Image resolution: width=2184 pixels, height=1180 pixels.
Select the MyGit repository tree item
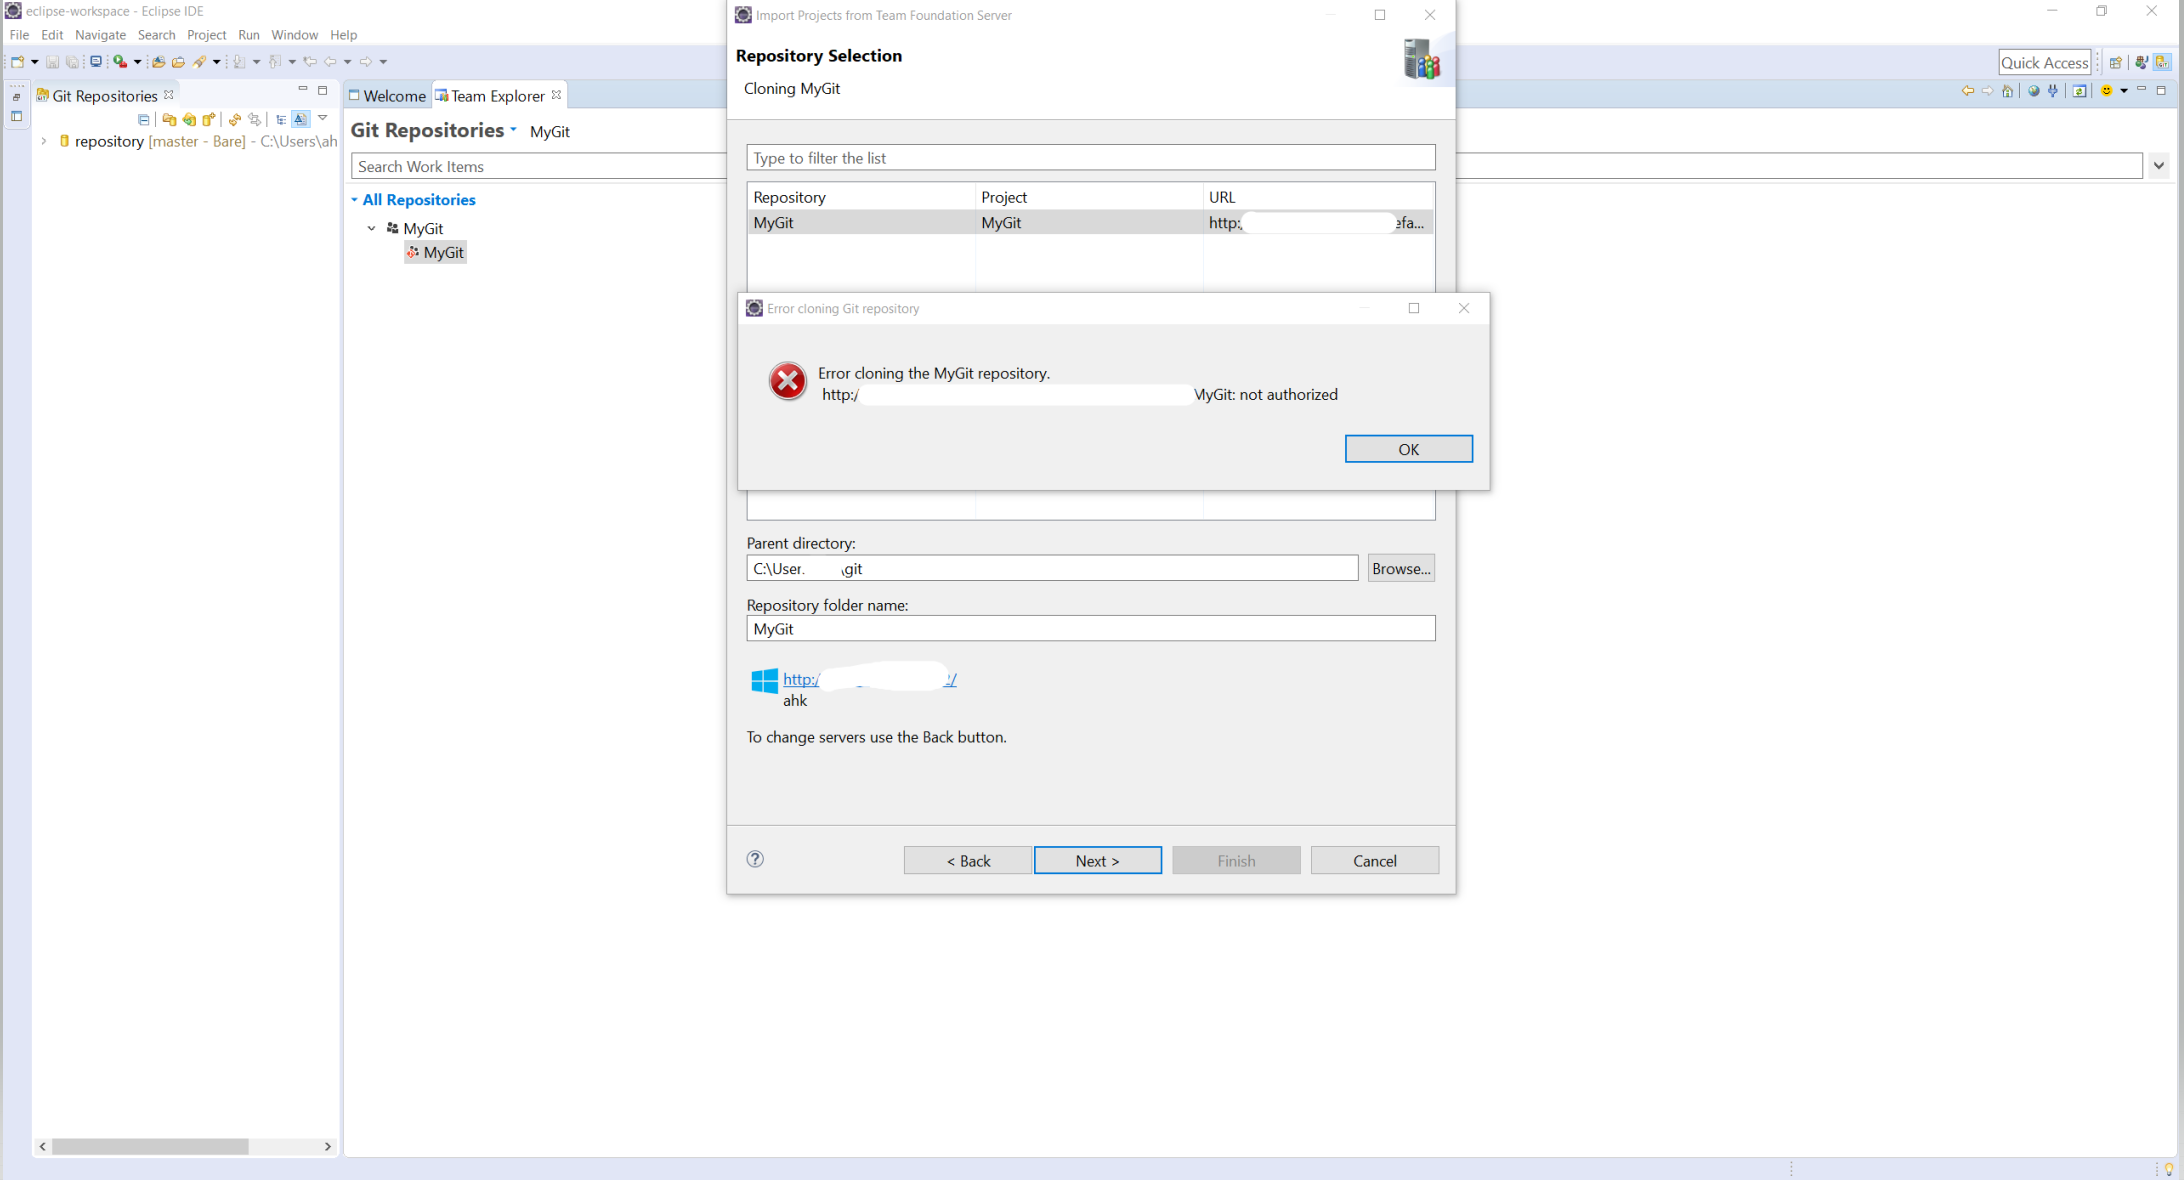pos(435,252)
